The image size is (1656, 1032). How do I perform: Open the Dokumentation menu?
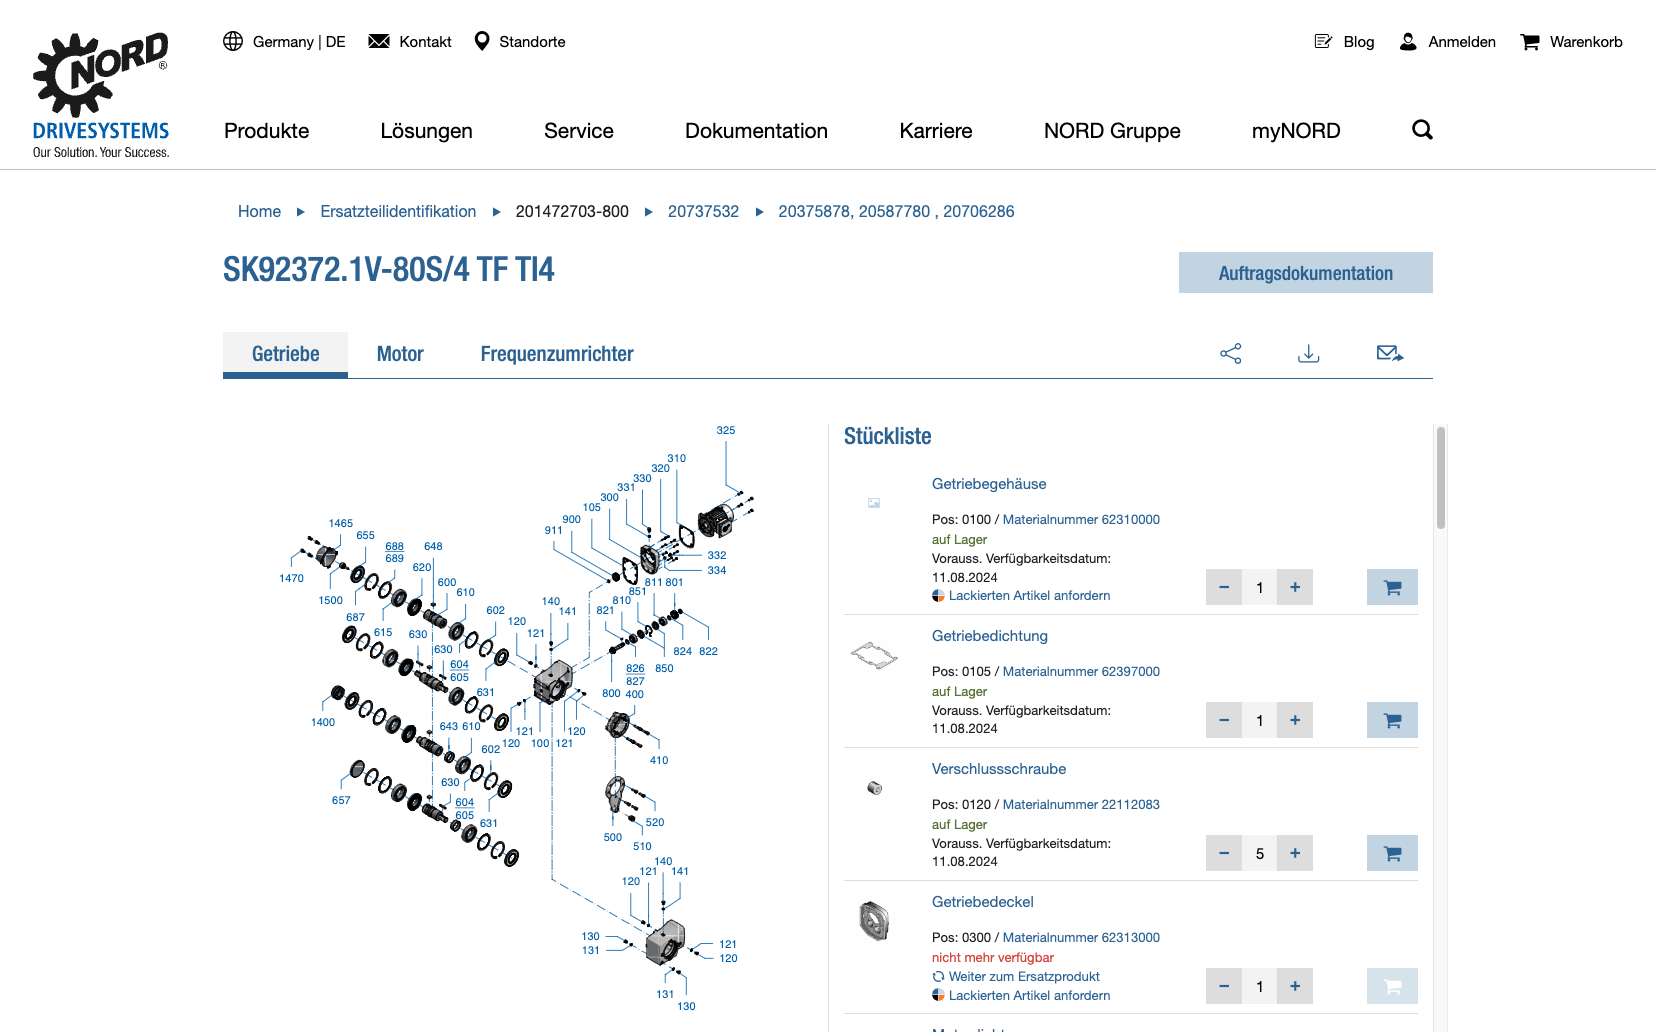756,131
